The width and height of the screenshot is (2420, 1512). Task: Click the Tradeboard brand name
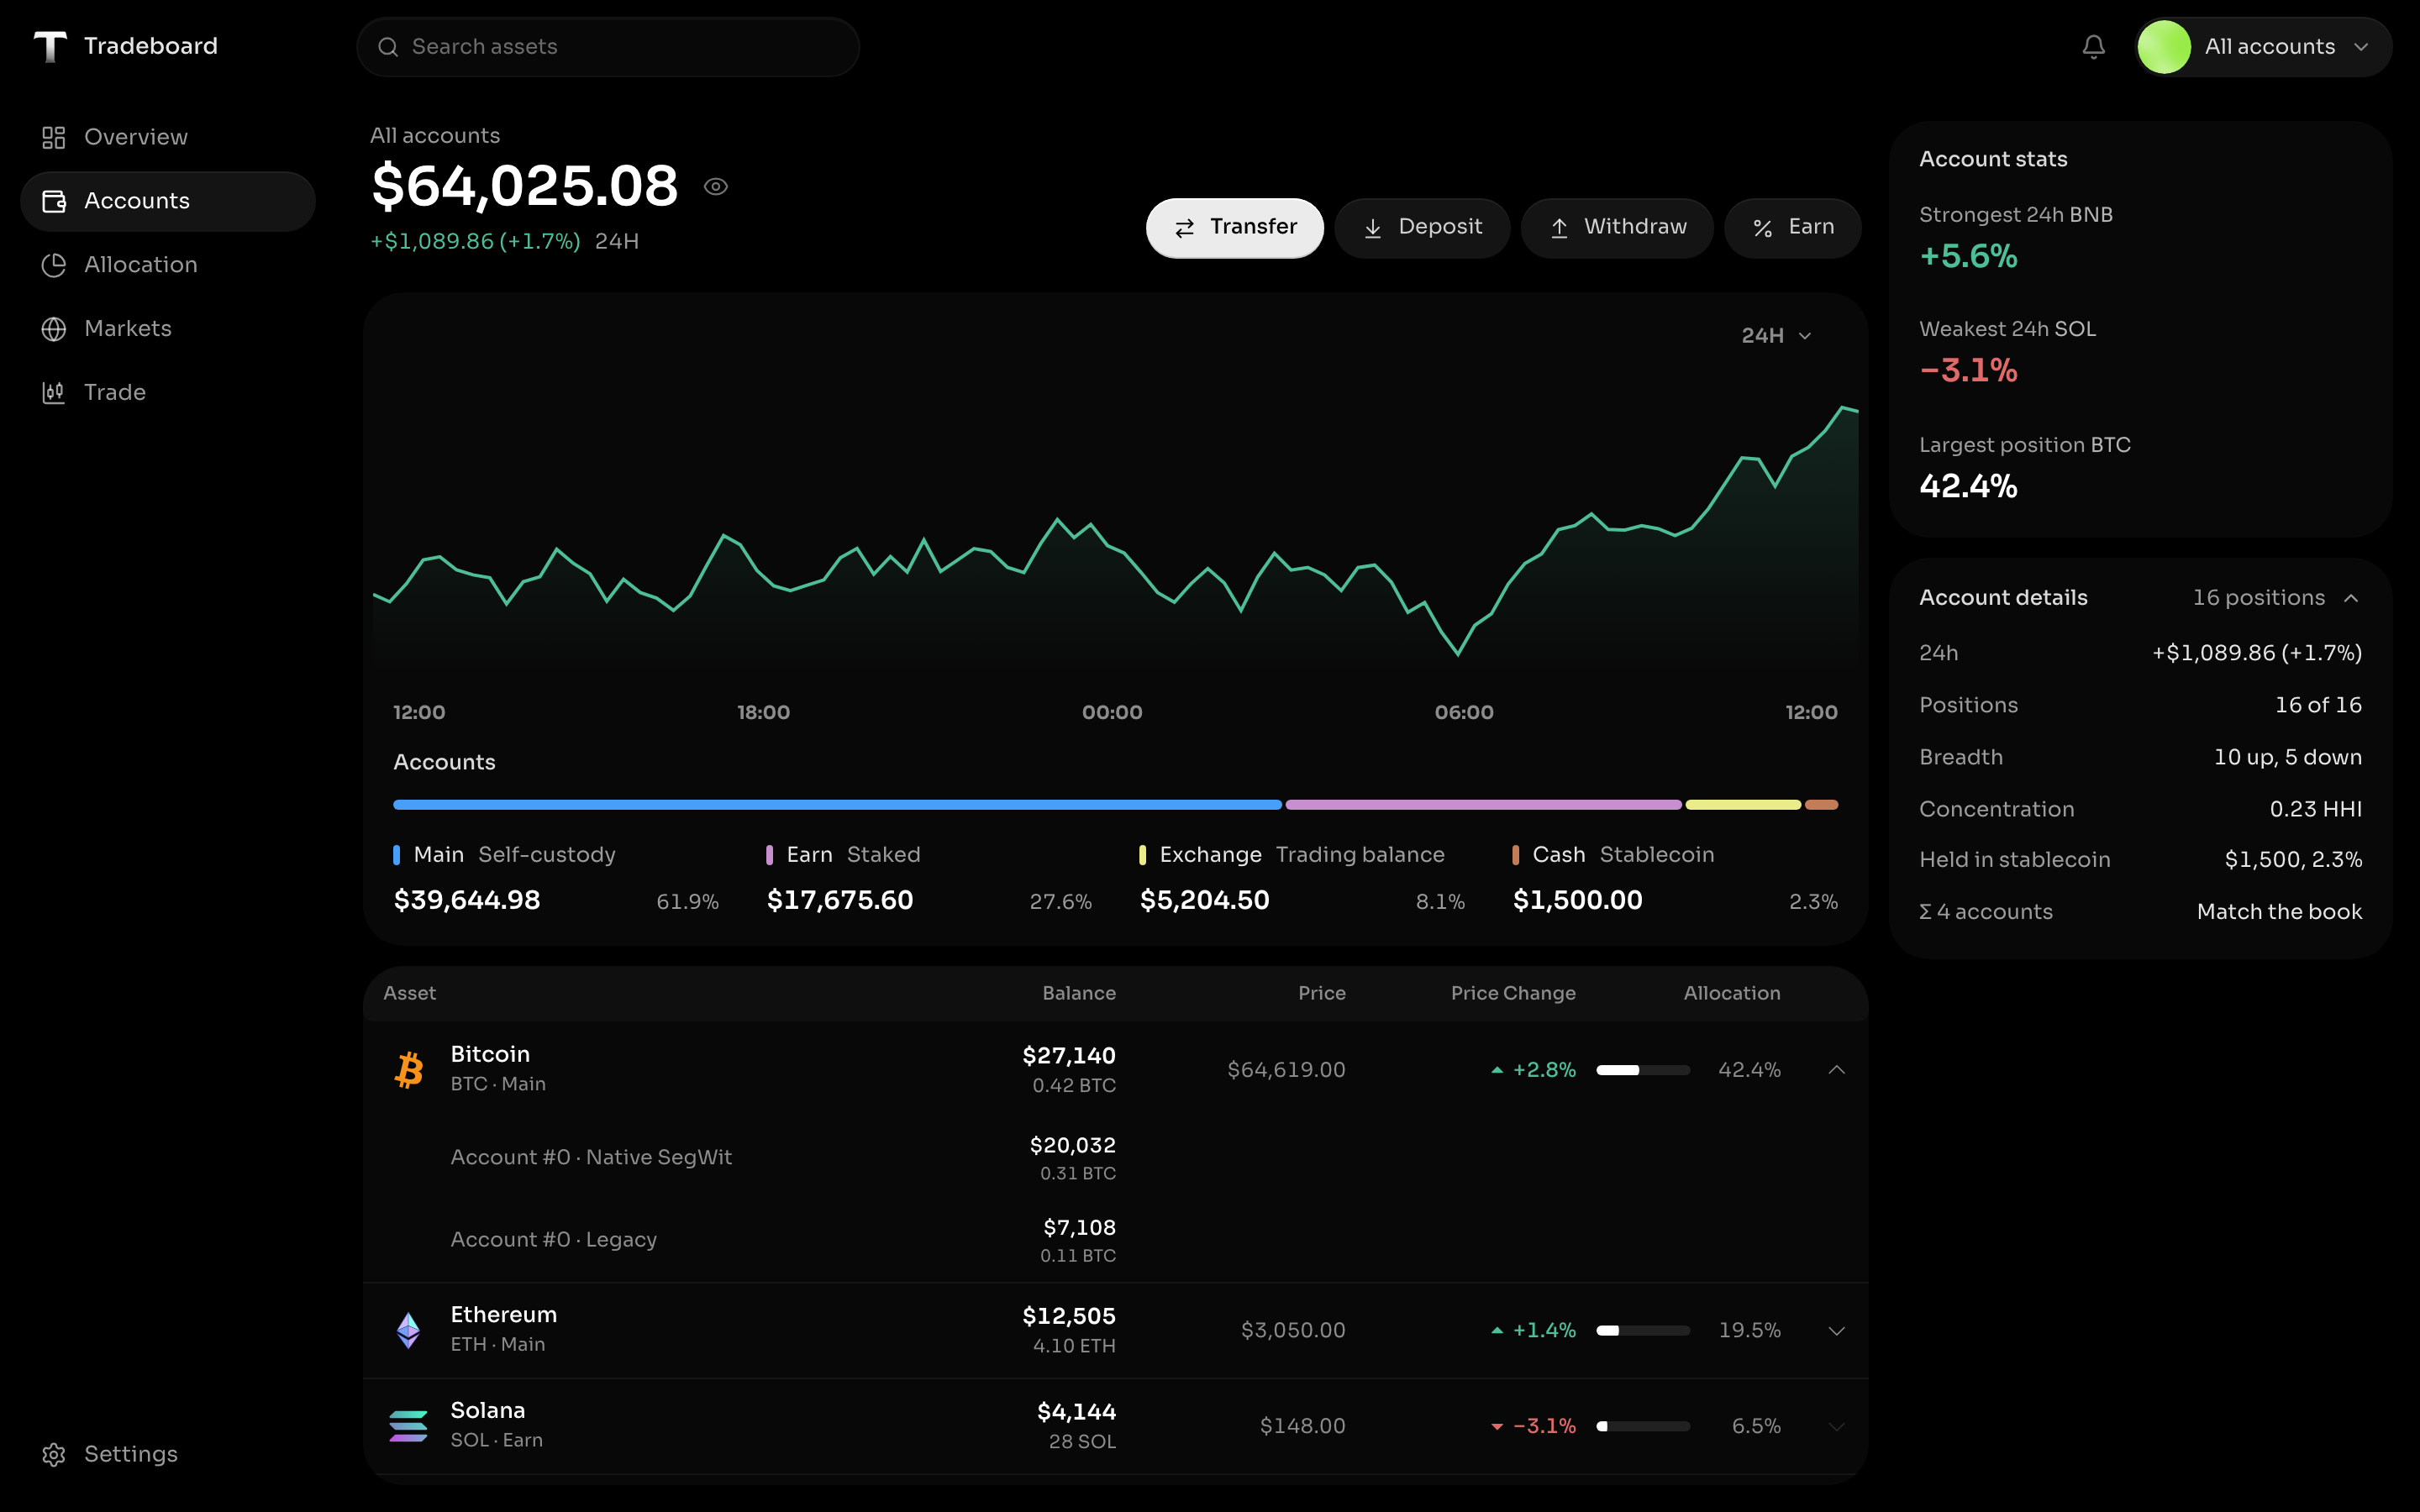coord(151,46)
